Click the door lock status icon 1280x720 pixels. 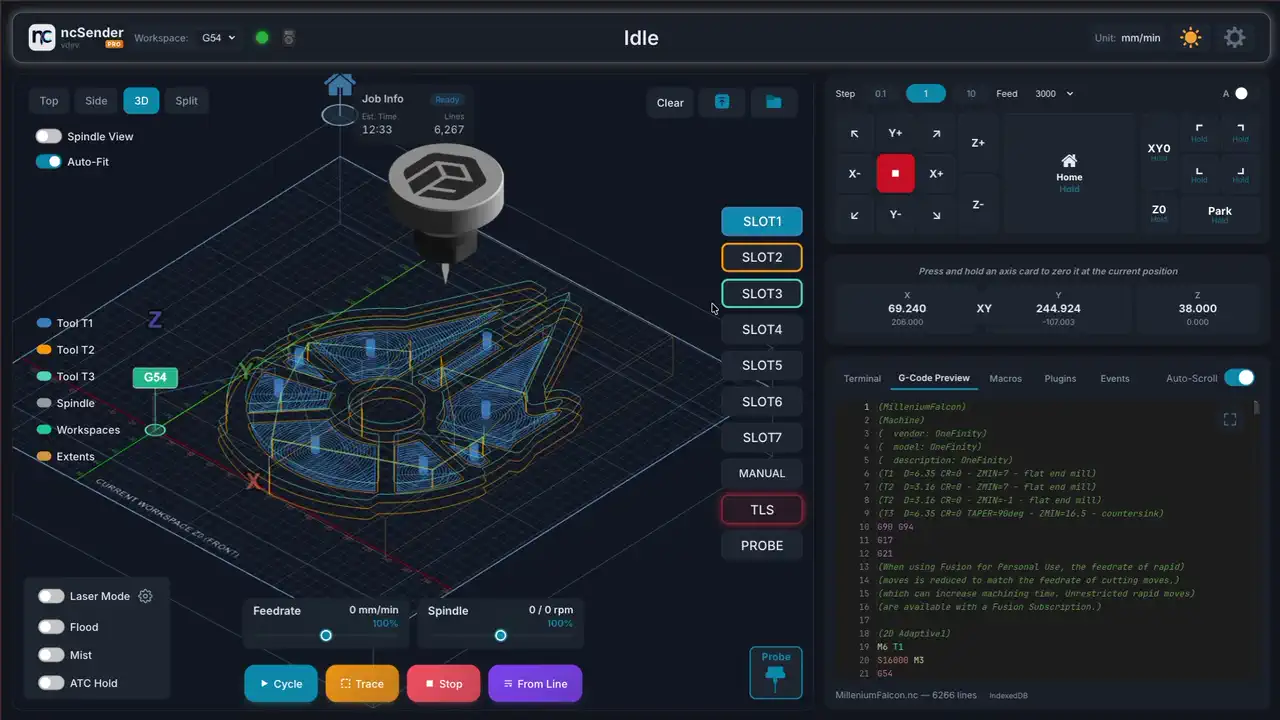(x=289, y=38)
